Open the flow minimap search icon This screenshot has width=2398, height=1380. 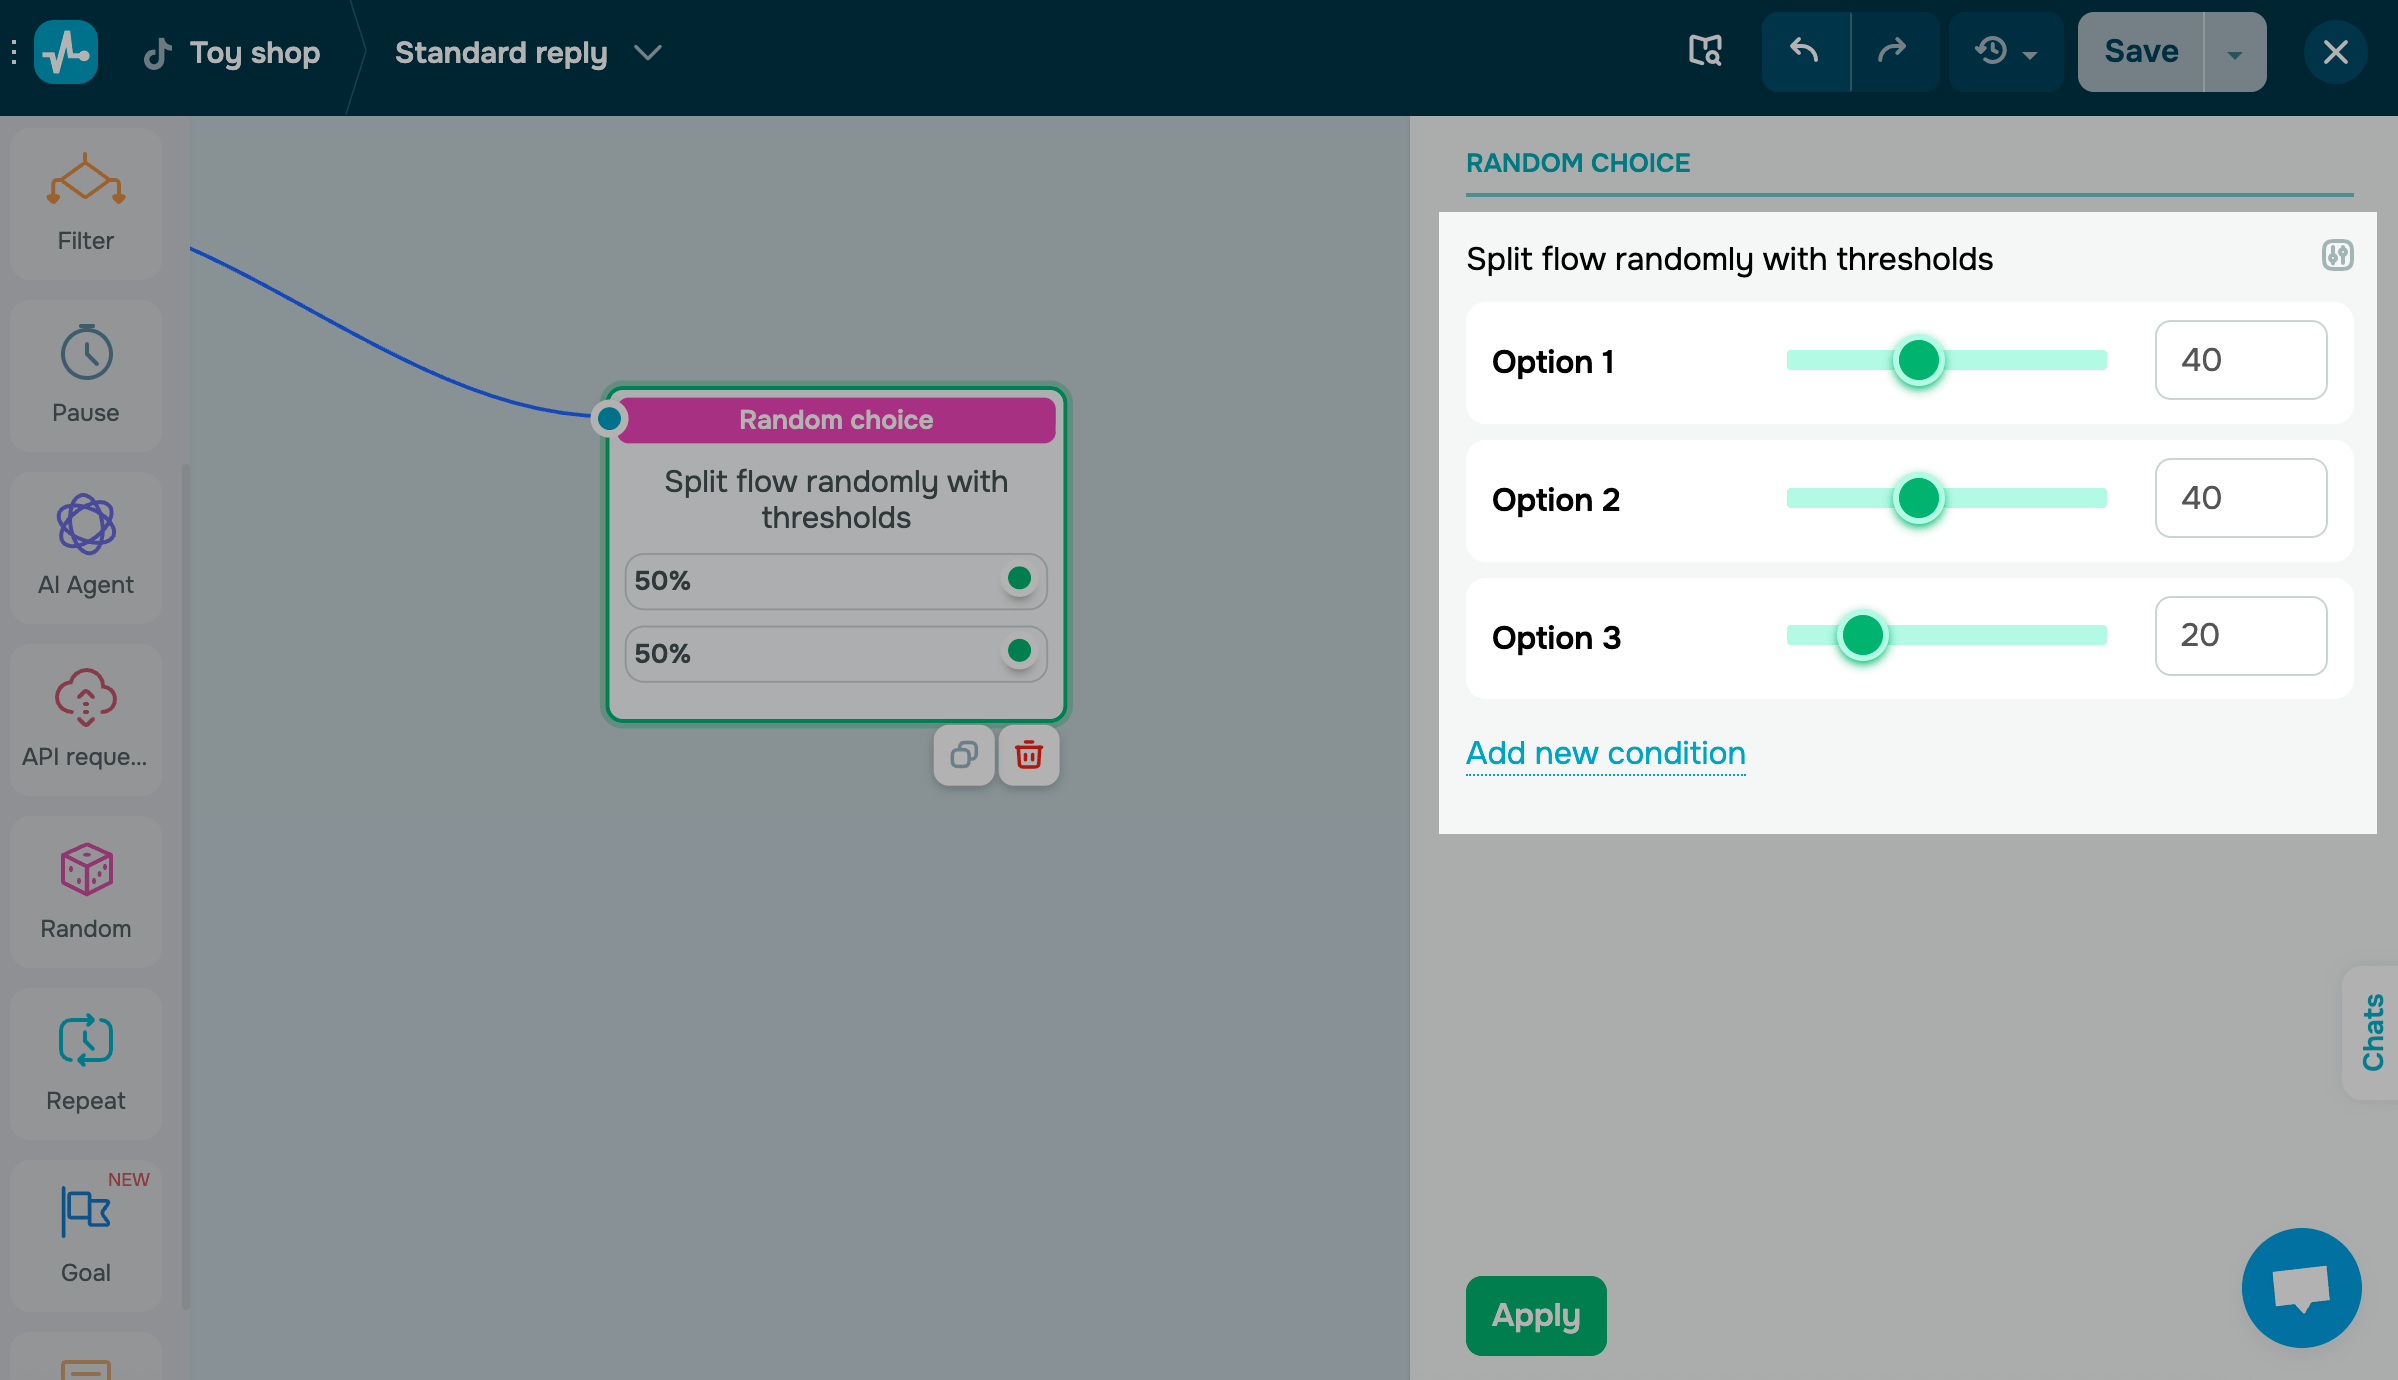pyautogui.click(x=1705, y=51)
